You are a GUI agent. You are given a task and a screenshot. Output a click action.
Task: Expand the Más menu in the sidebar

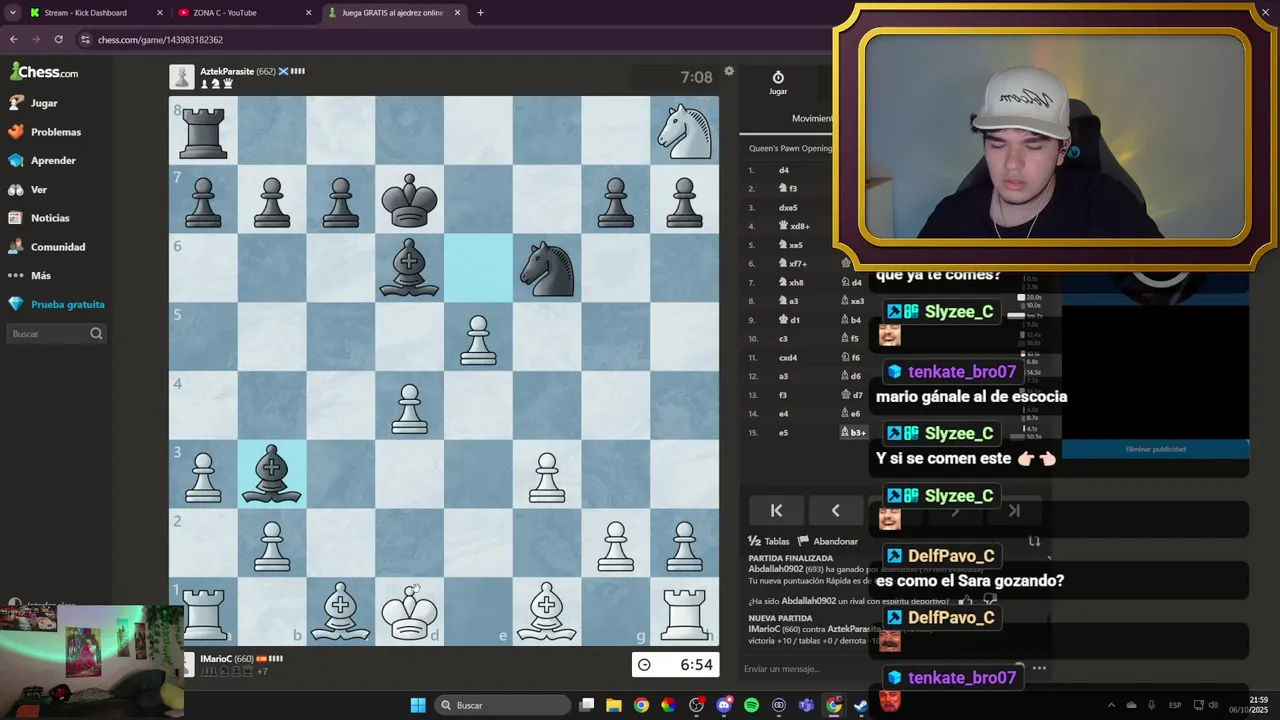pos(29,275)
